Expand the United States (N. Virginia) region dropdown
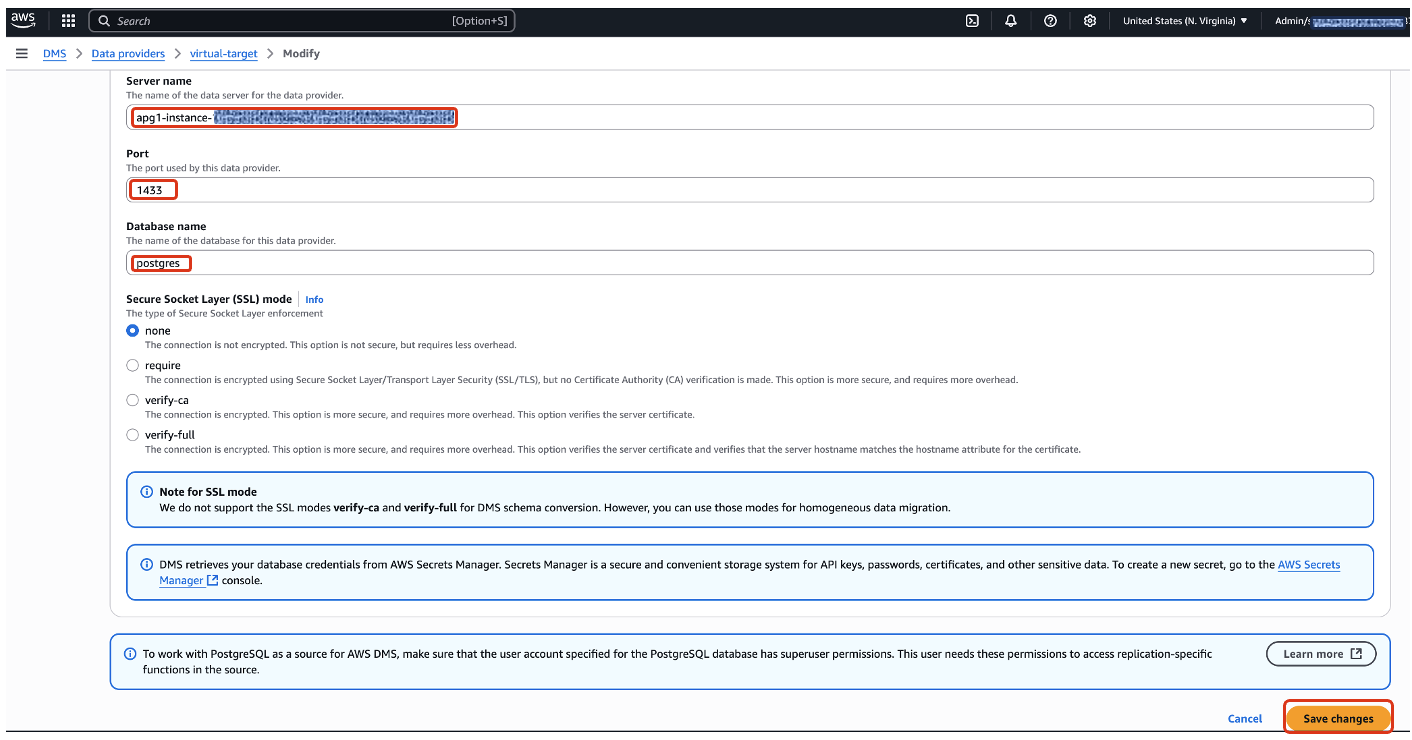The width and height of the screenshot is (1412, 740). pos(1184,20)
